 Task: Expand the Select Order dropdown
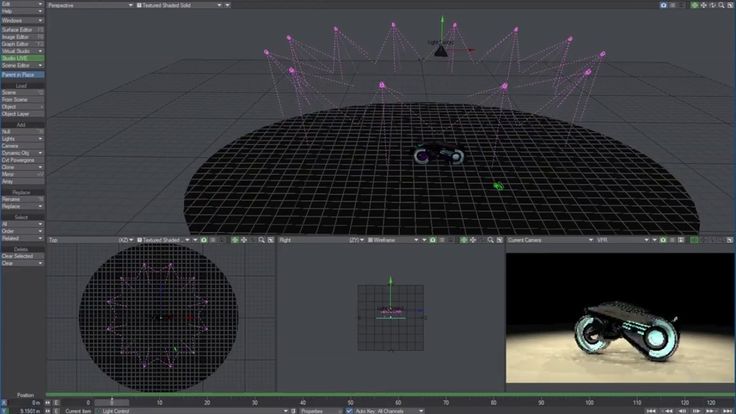point(22,231)
